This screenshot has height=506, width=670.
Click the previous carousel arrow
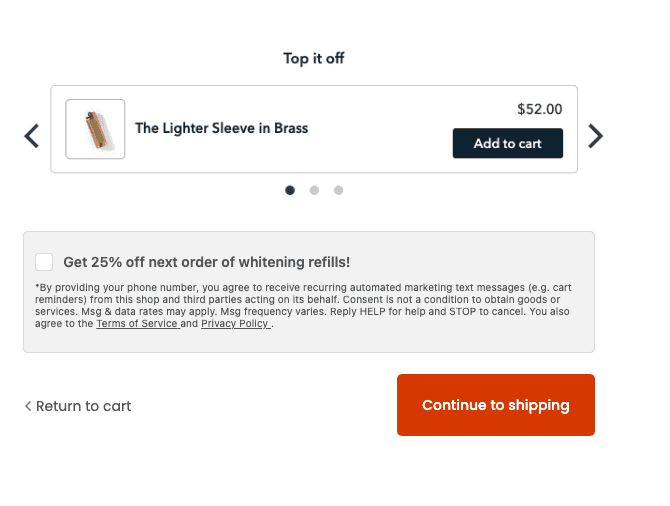pos(32,136)
